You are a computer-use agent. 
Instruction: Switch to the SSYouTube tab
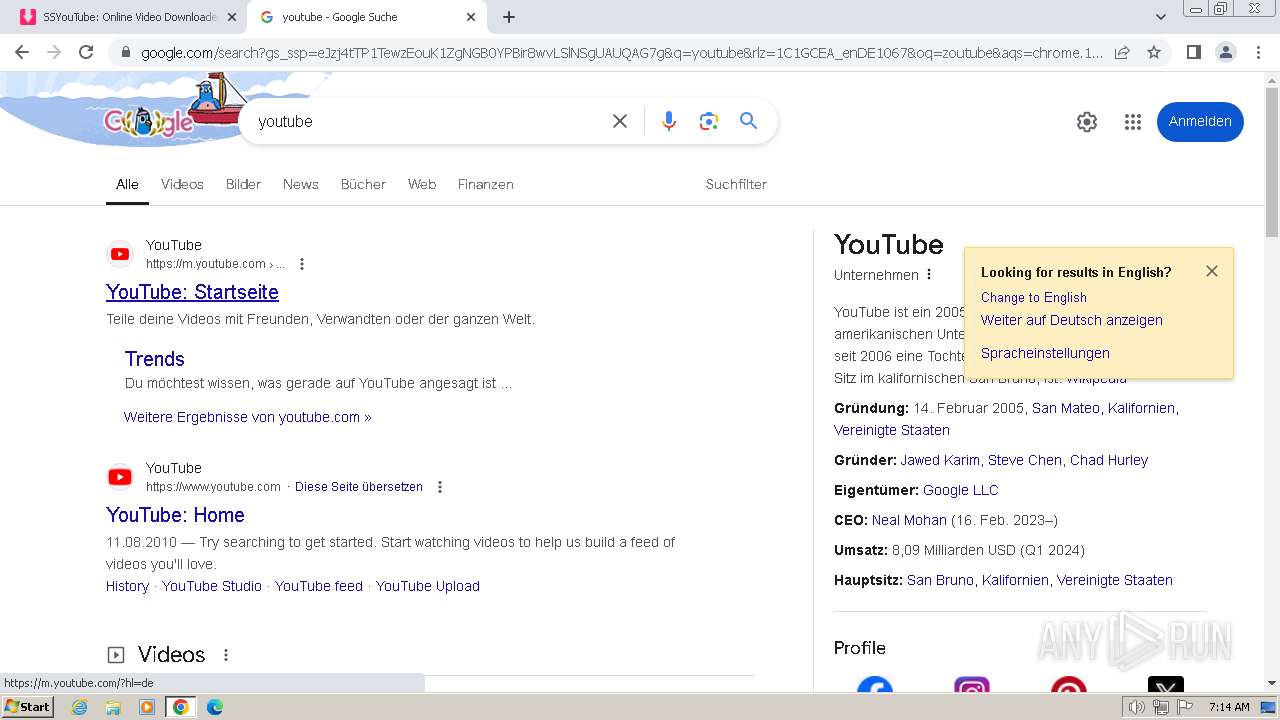128,17
